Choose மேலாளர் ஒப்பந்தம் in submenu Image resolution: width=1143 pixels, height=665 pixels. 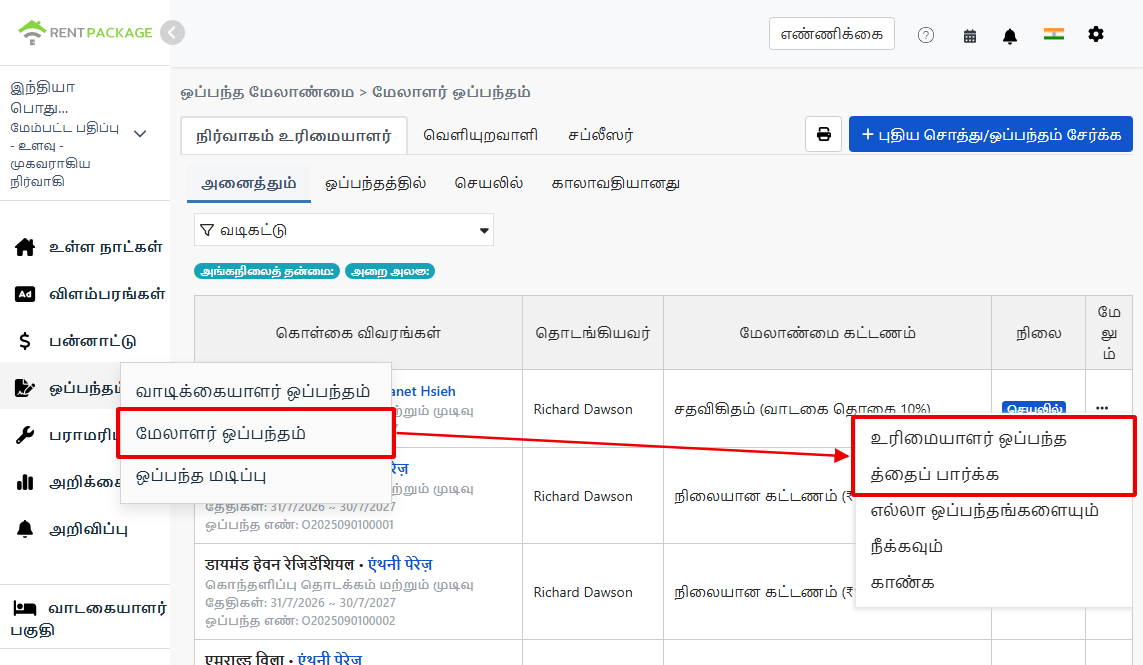point(256,434)
